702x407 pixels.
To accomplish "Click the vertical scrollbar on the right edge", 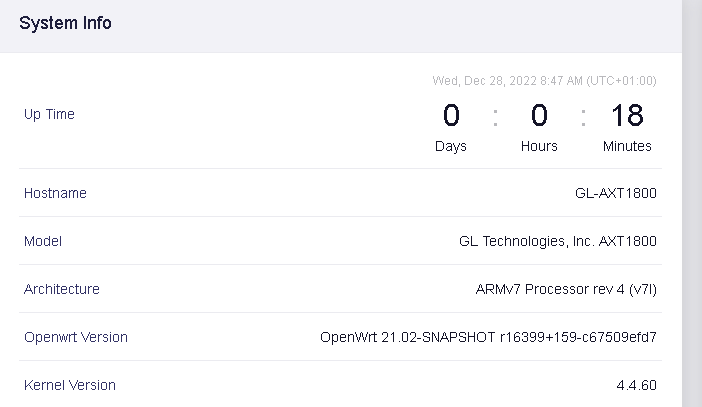I will click(x=691, y=200).
